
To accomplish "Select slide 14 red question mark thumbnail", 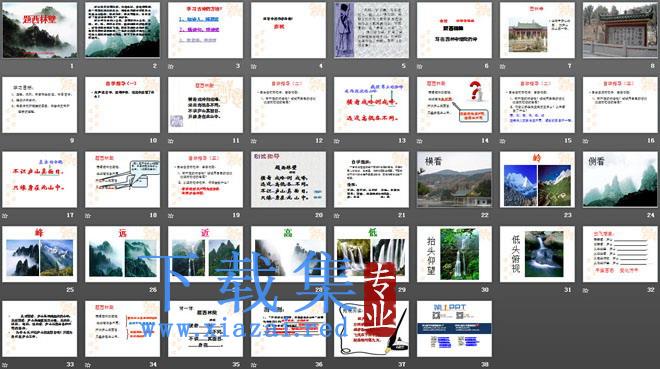I will (454, 105).
